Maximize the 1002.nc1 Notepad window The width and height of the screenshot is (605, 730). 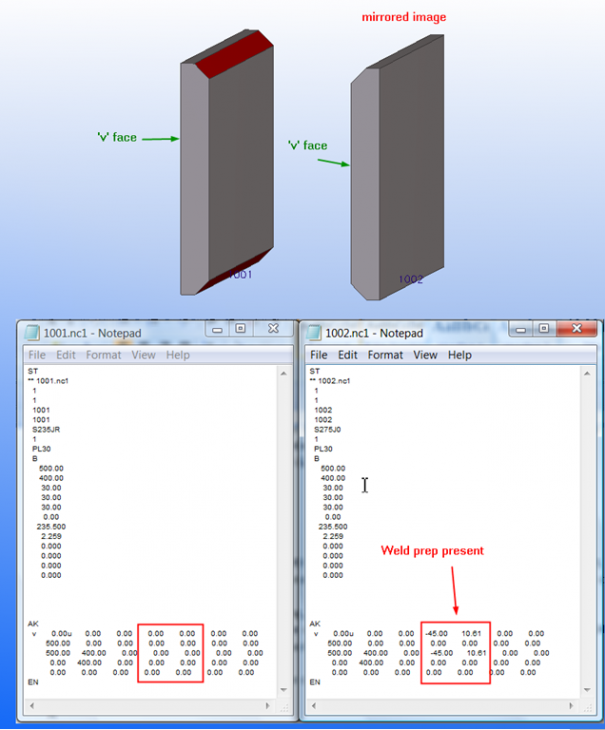click(544, 329)
